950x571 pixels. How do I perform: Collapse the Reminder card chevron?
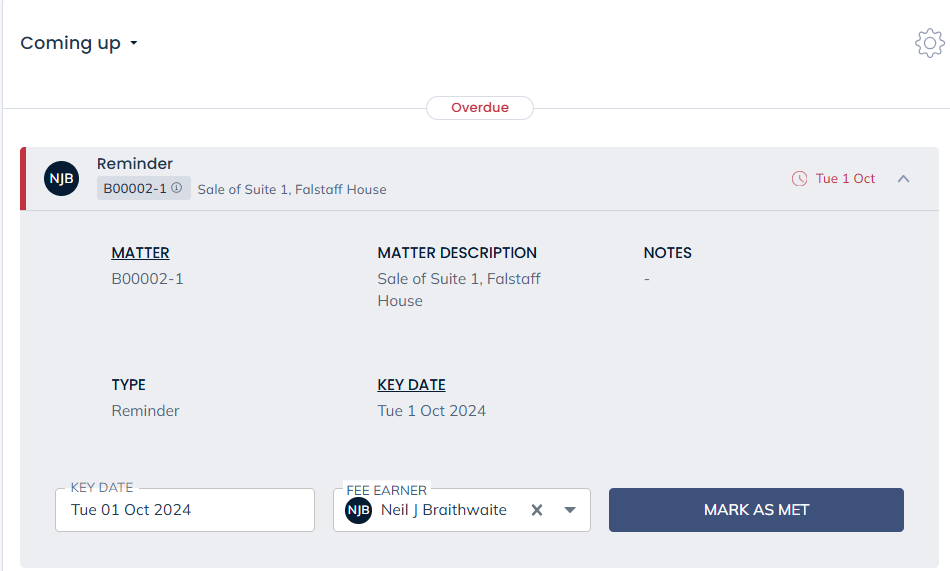[x=903, y=179]
